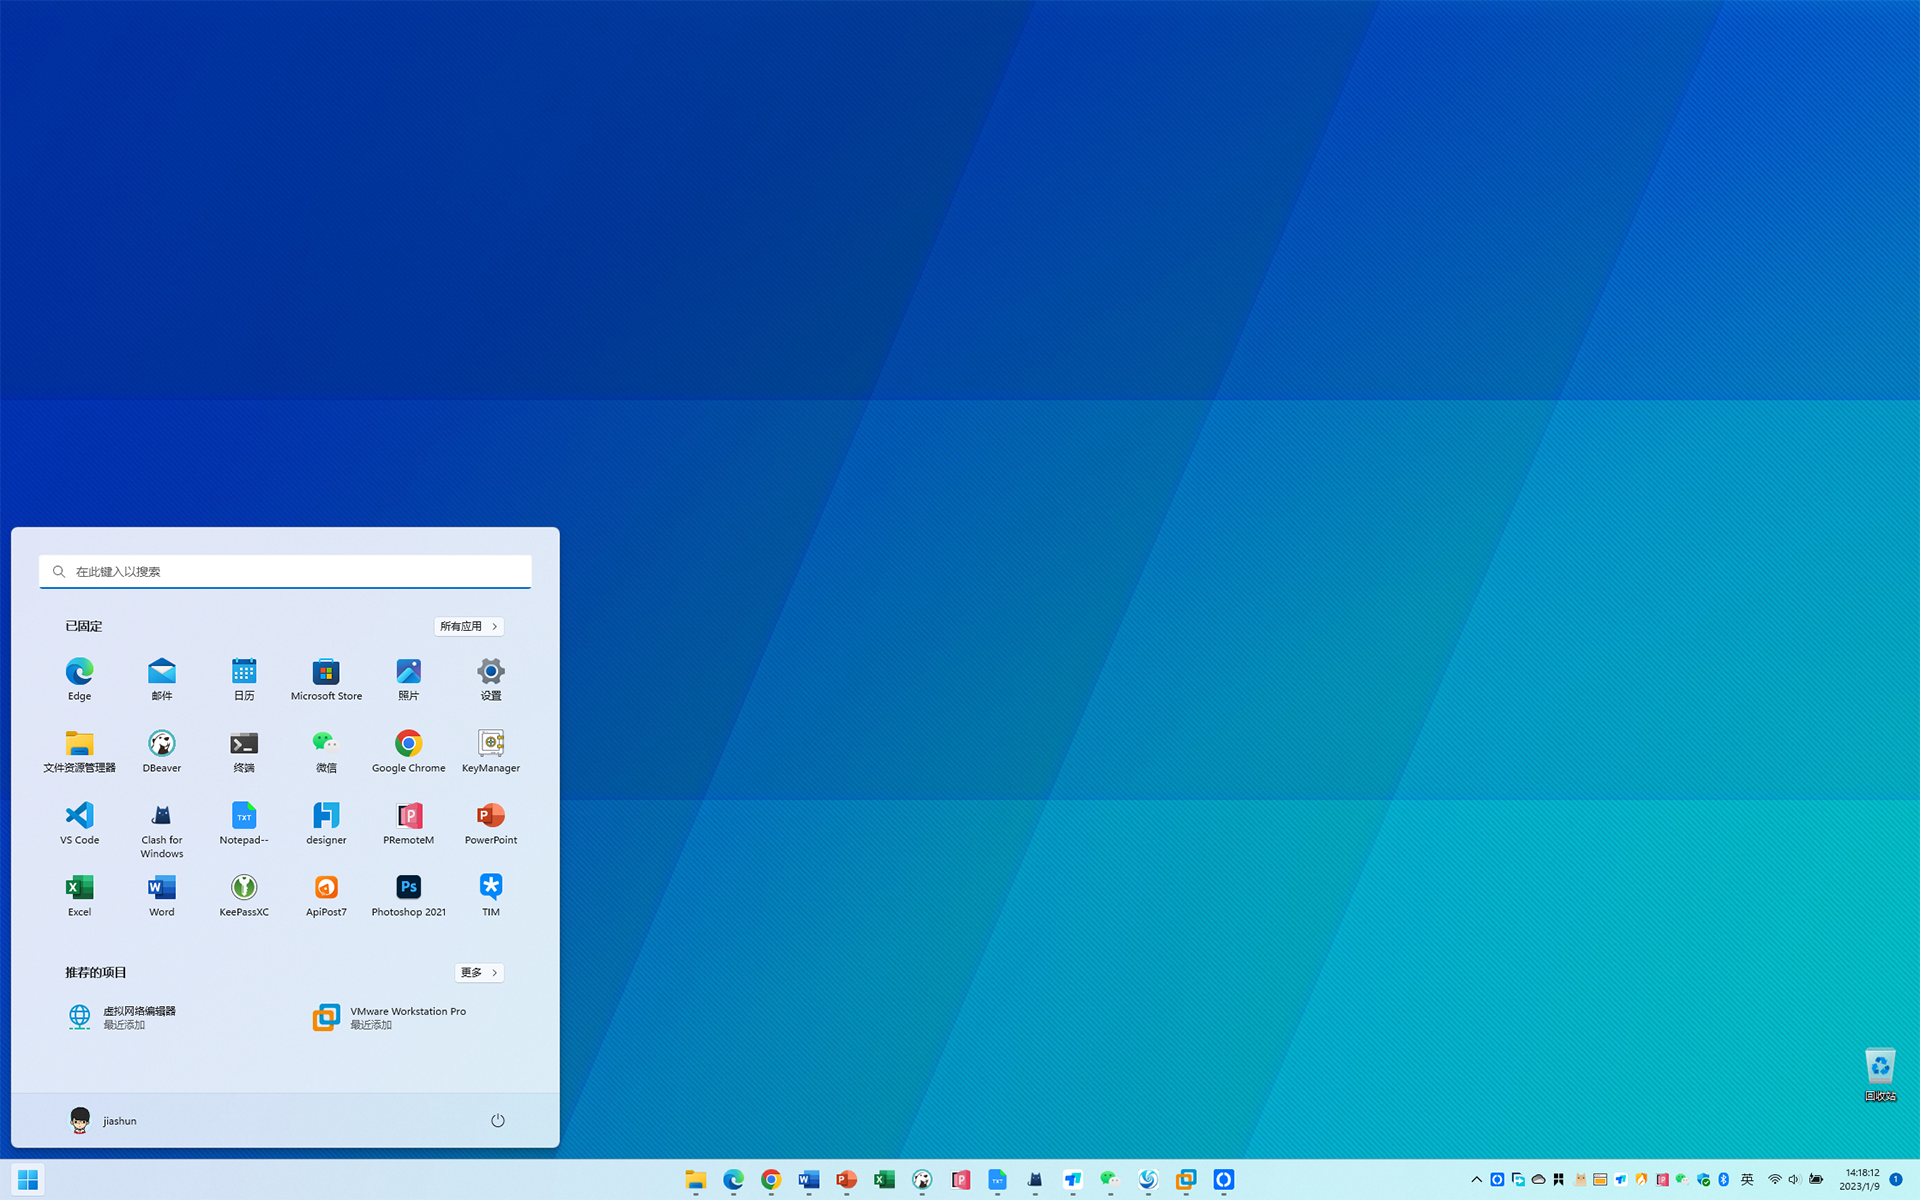Open Recycle Bin on desktop
The image size is (1920, 1200).
[x=1879, y=1072]
